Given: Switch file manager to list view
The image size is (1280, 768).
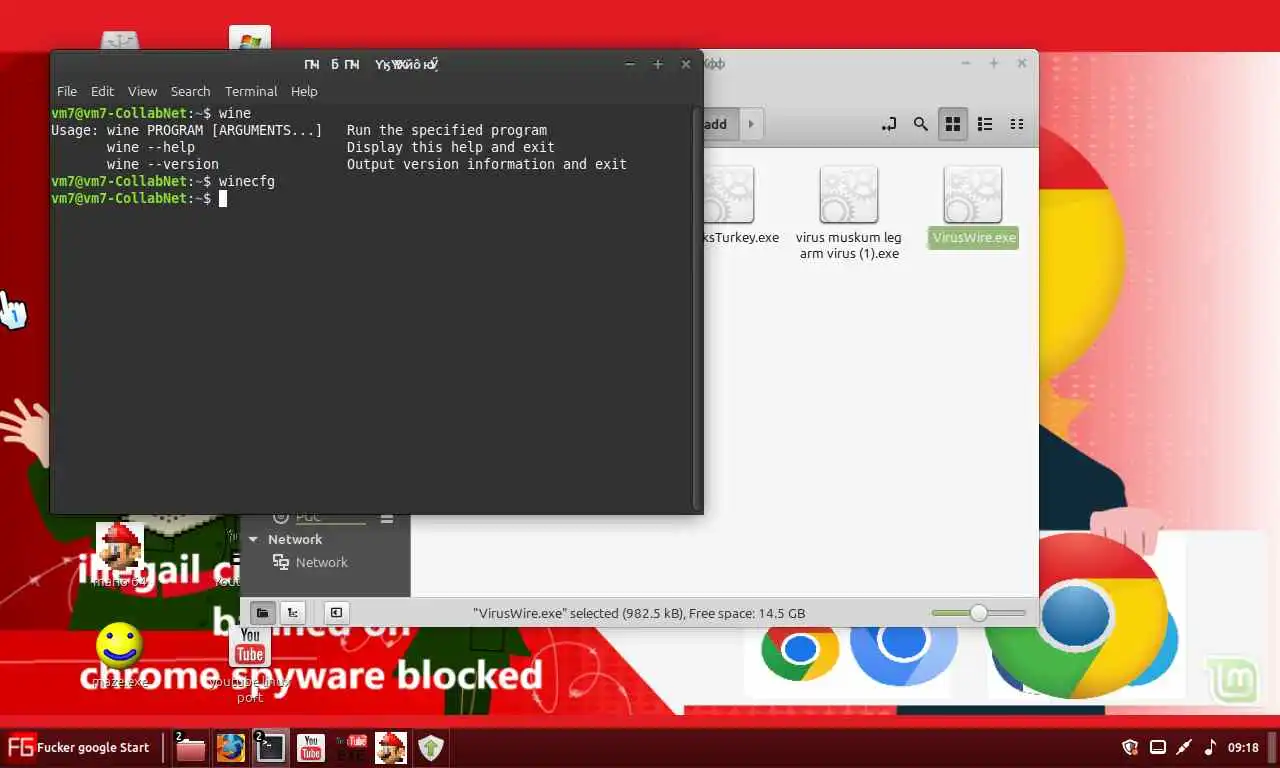Looking at the screenshot, I should [985, 124].
